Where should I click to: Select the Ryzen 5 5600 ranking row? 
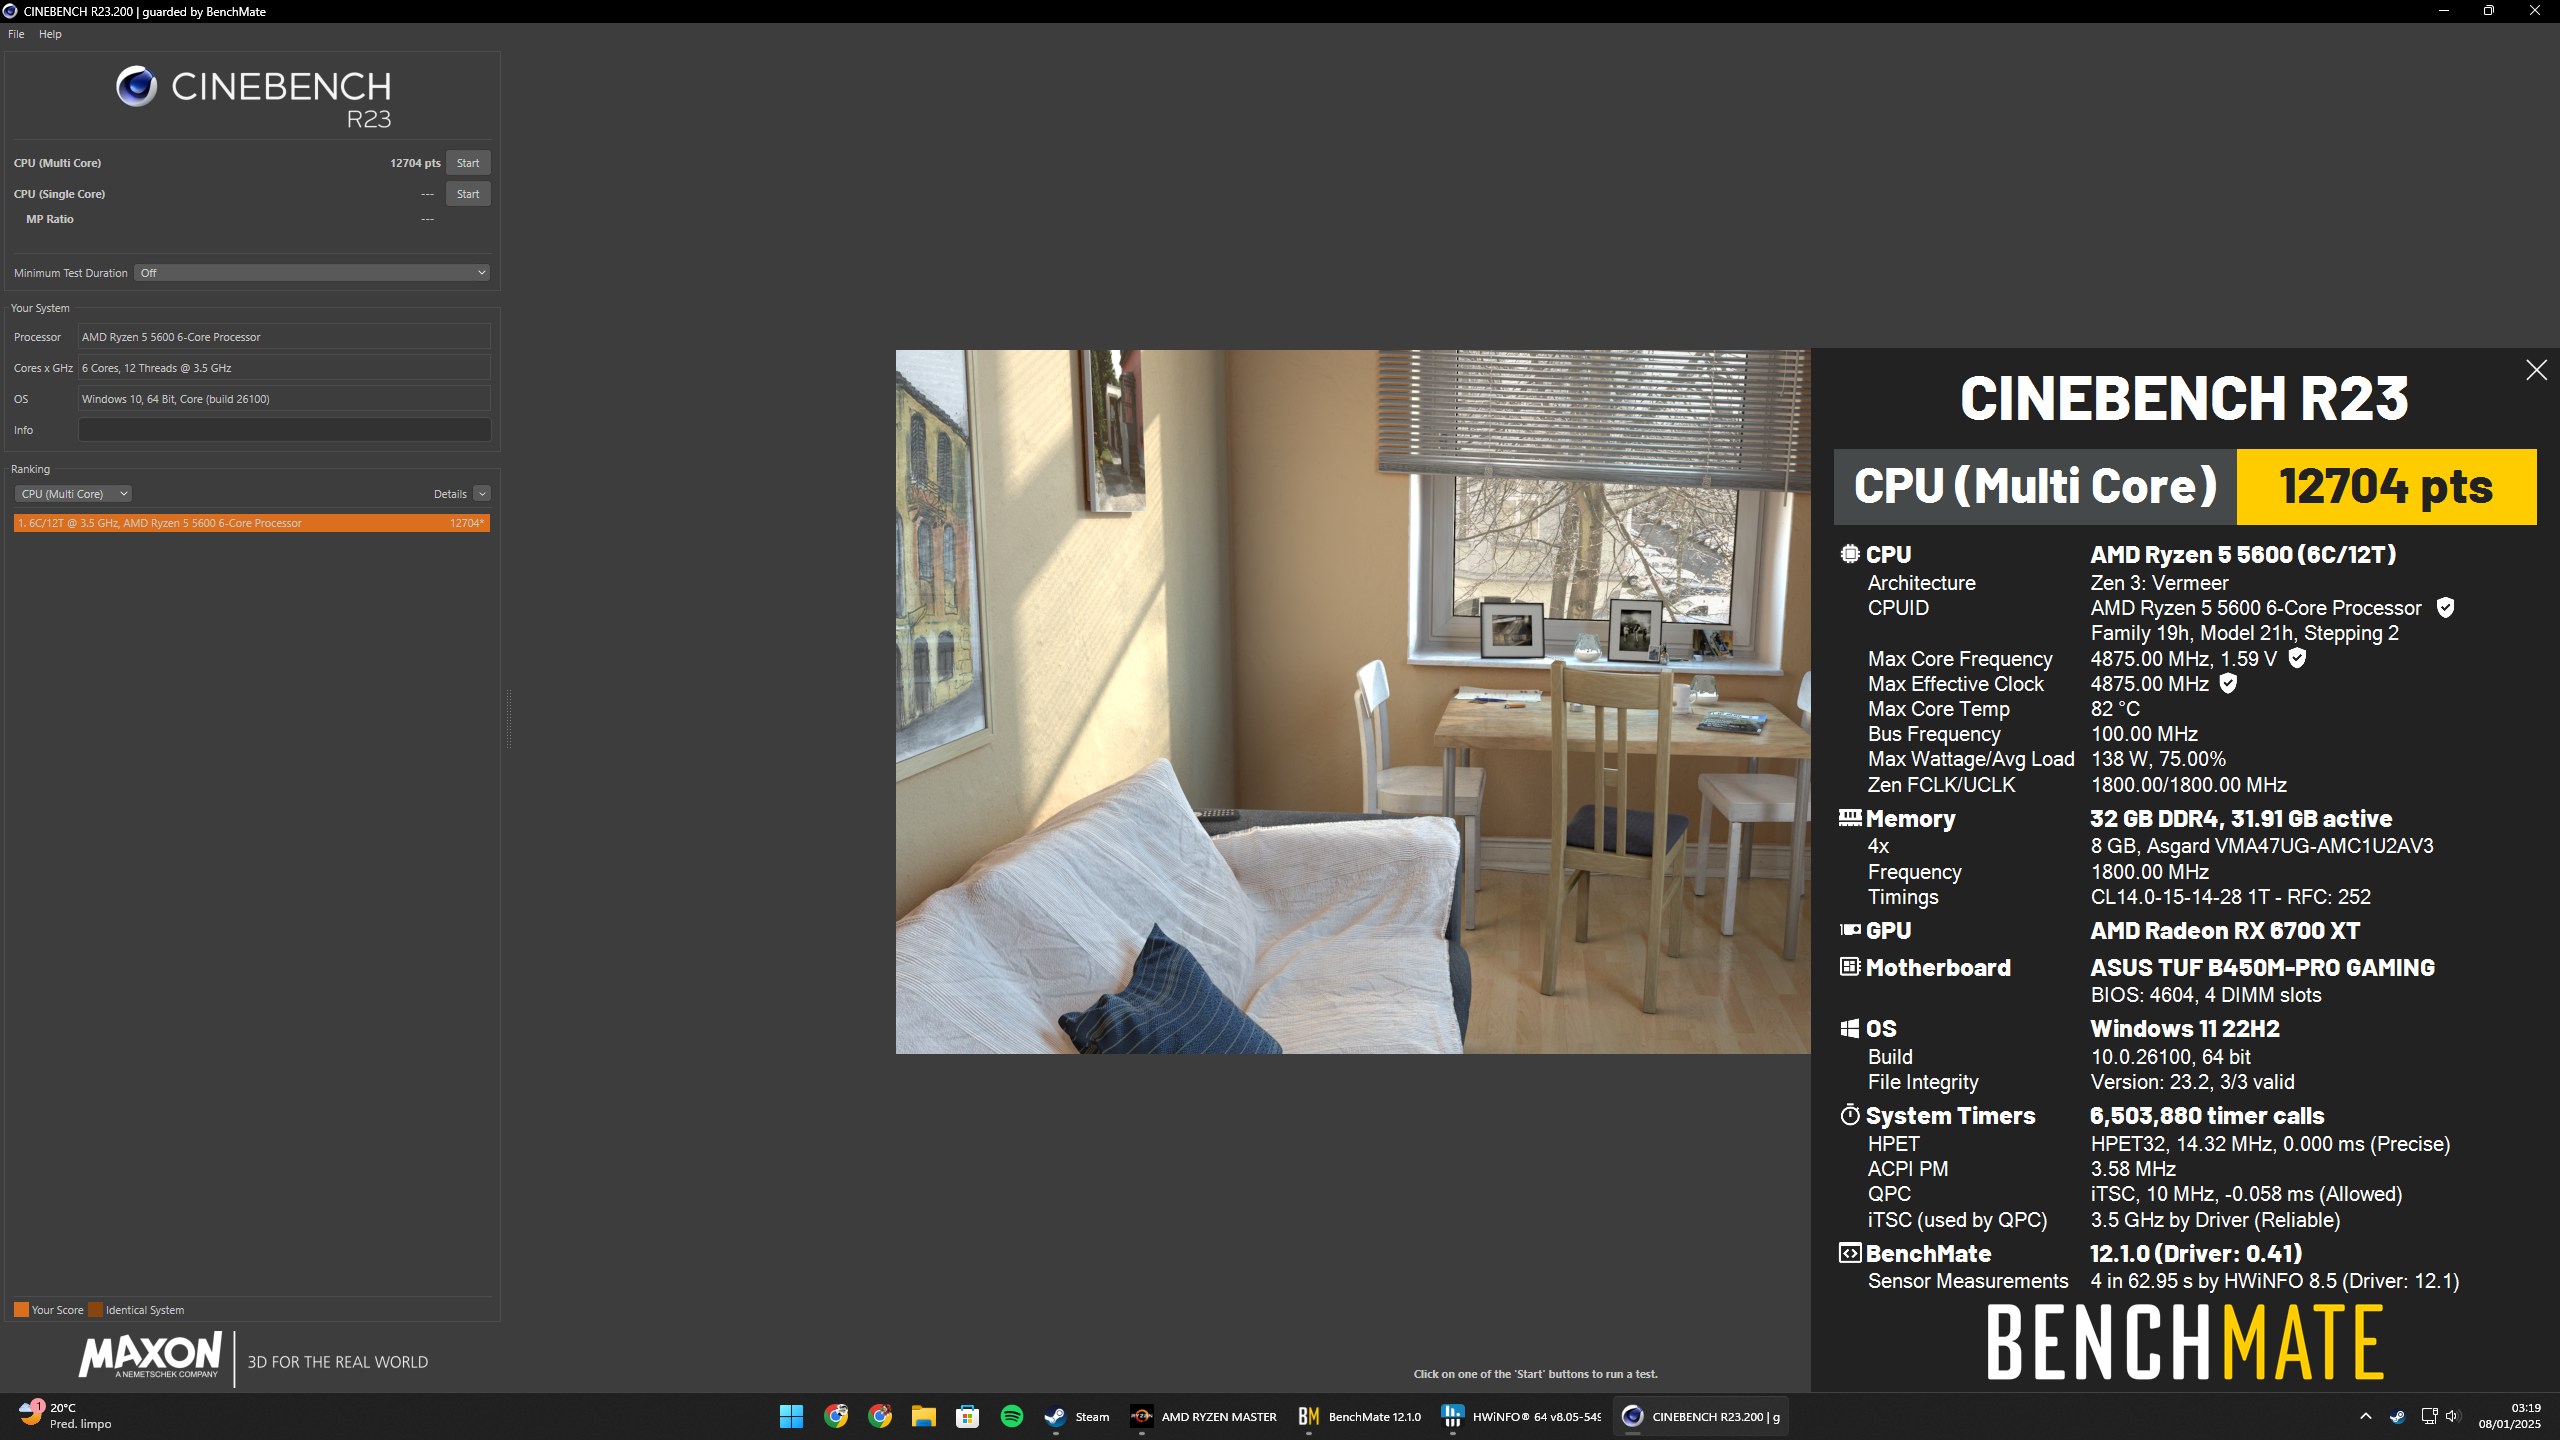(252, 523)
